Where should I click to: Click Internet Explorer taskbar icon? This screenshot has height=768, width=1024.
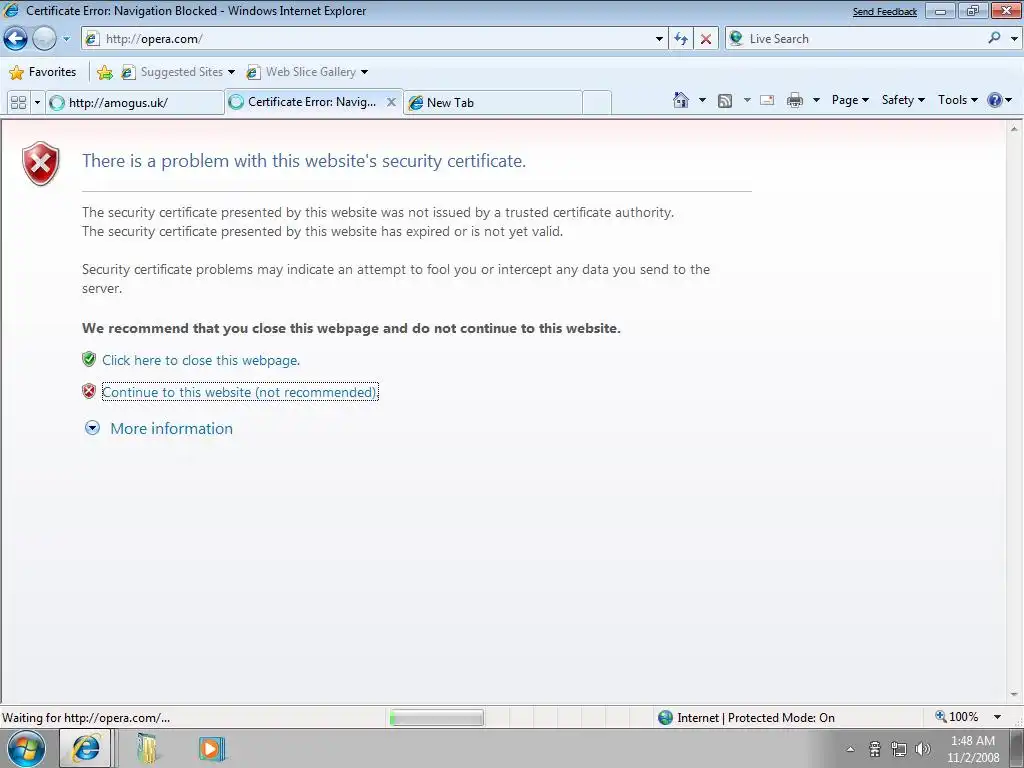pos(86,748)
